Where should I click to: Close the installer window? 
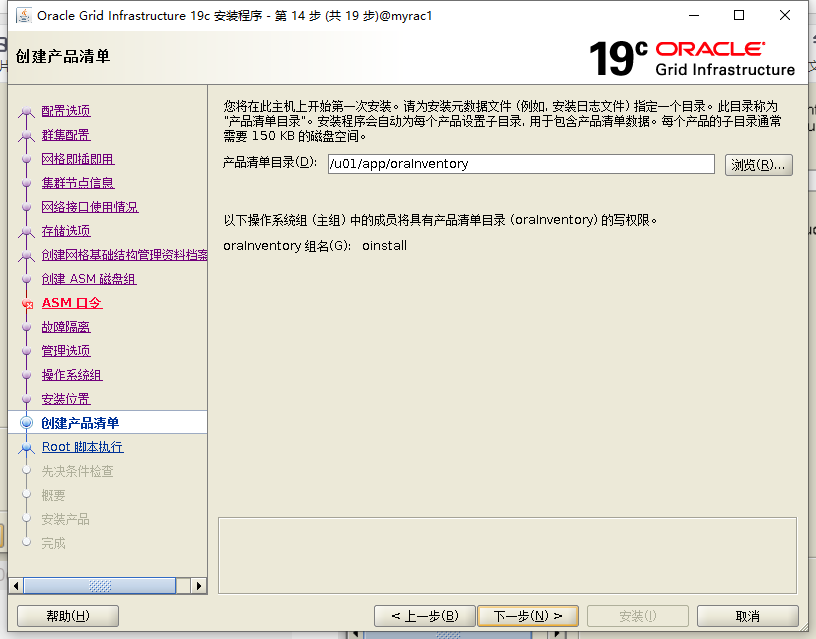[785, 15]
